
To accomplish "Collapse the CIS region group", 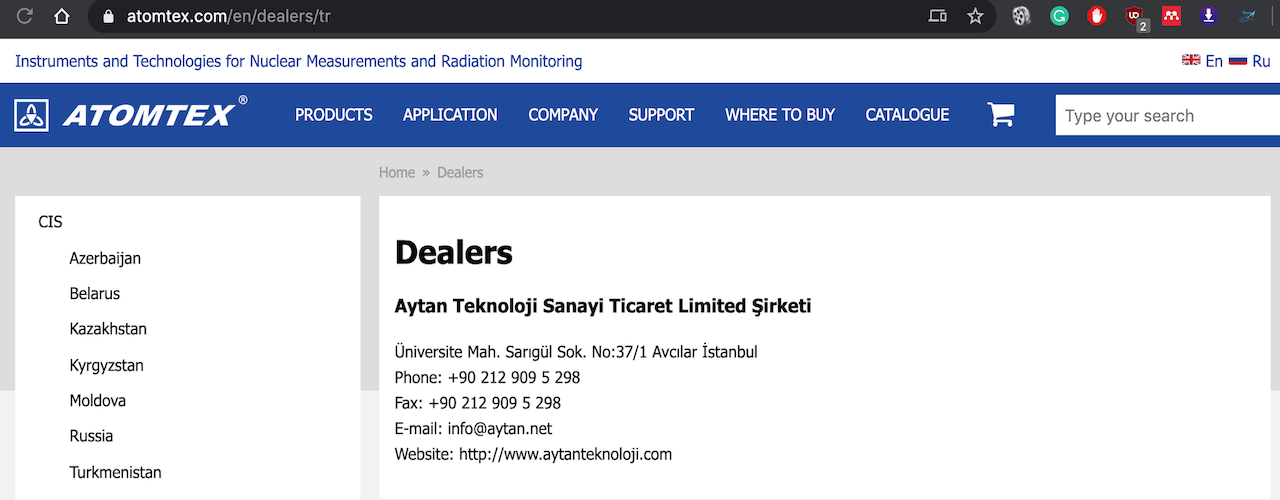I will (51, 222).
